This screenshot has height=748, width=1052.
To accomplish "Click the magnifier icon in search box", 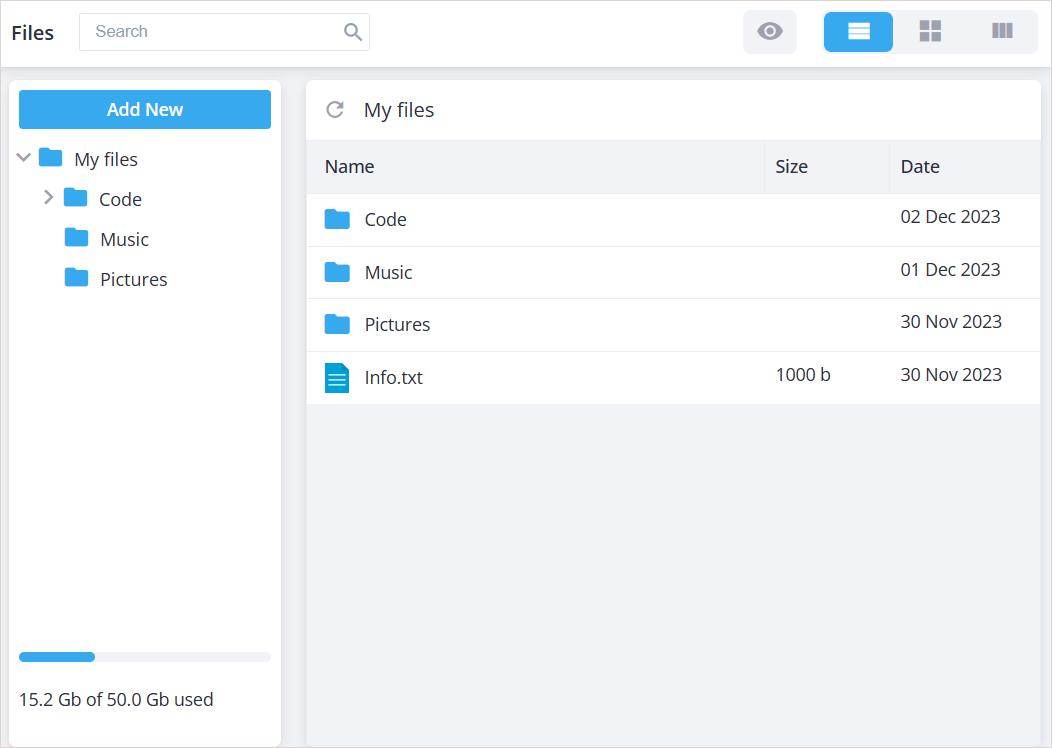I will (353, 32).
